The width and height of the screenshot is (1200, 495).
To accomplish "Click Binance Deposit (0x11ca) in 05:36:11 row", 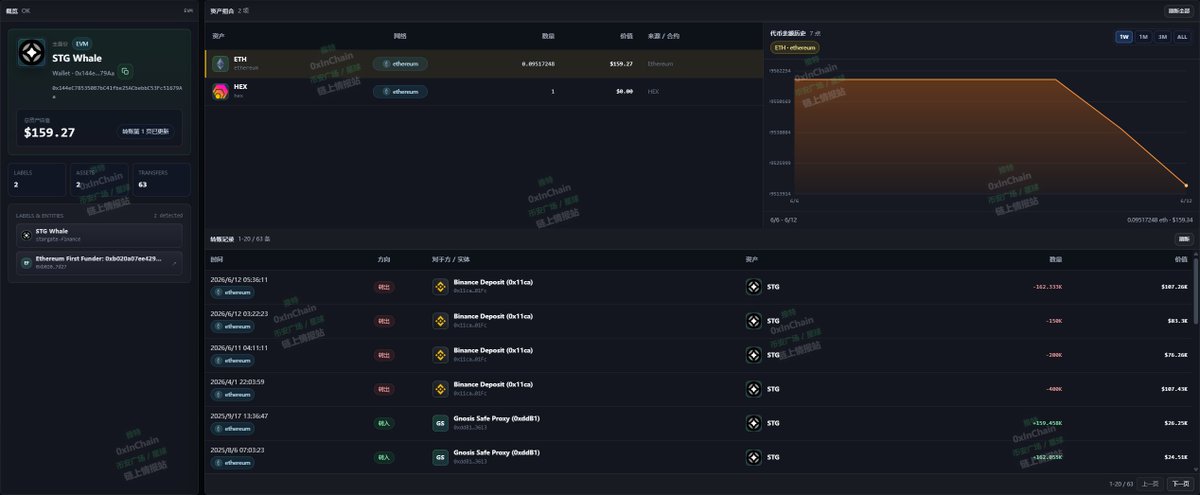I will pos(493,282).
